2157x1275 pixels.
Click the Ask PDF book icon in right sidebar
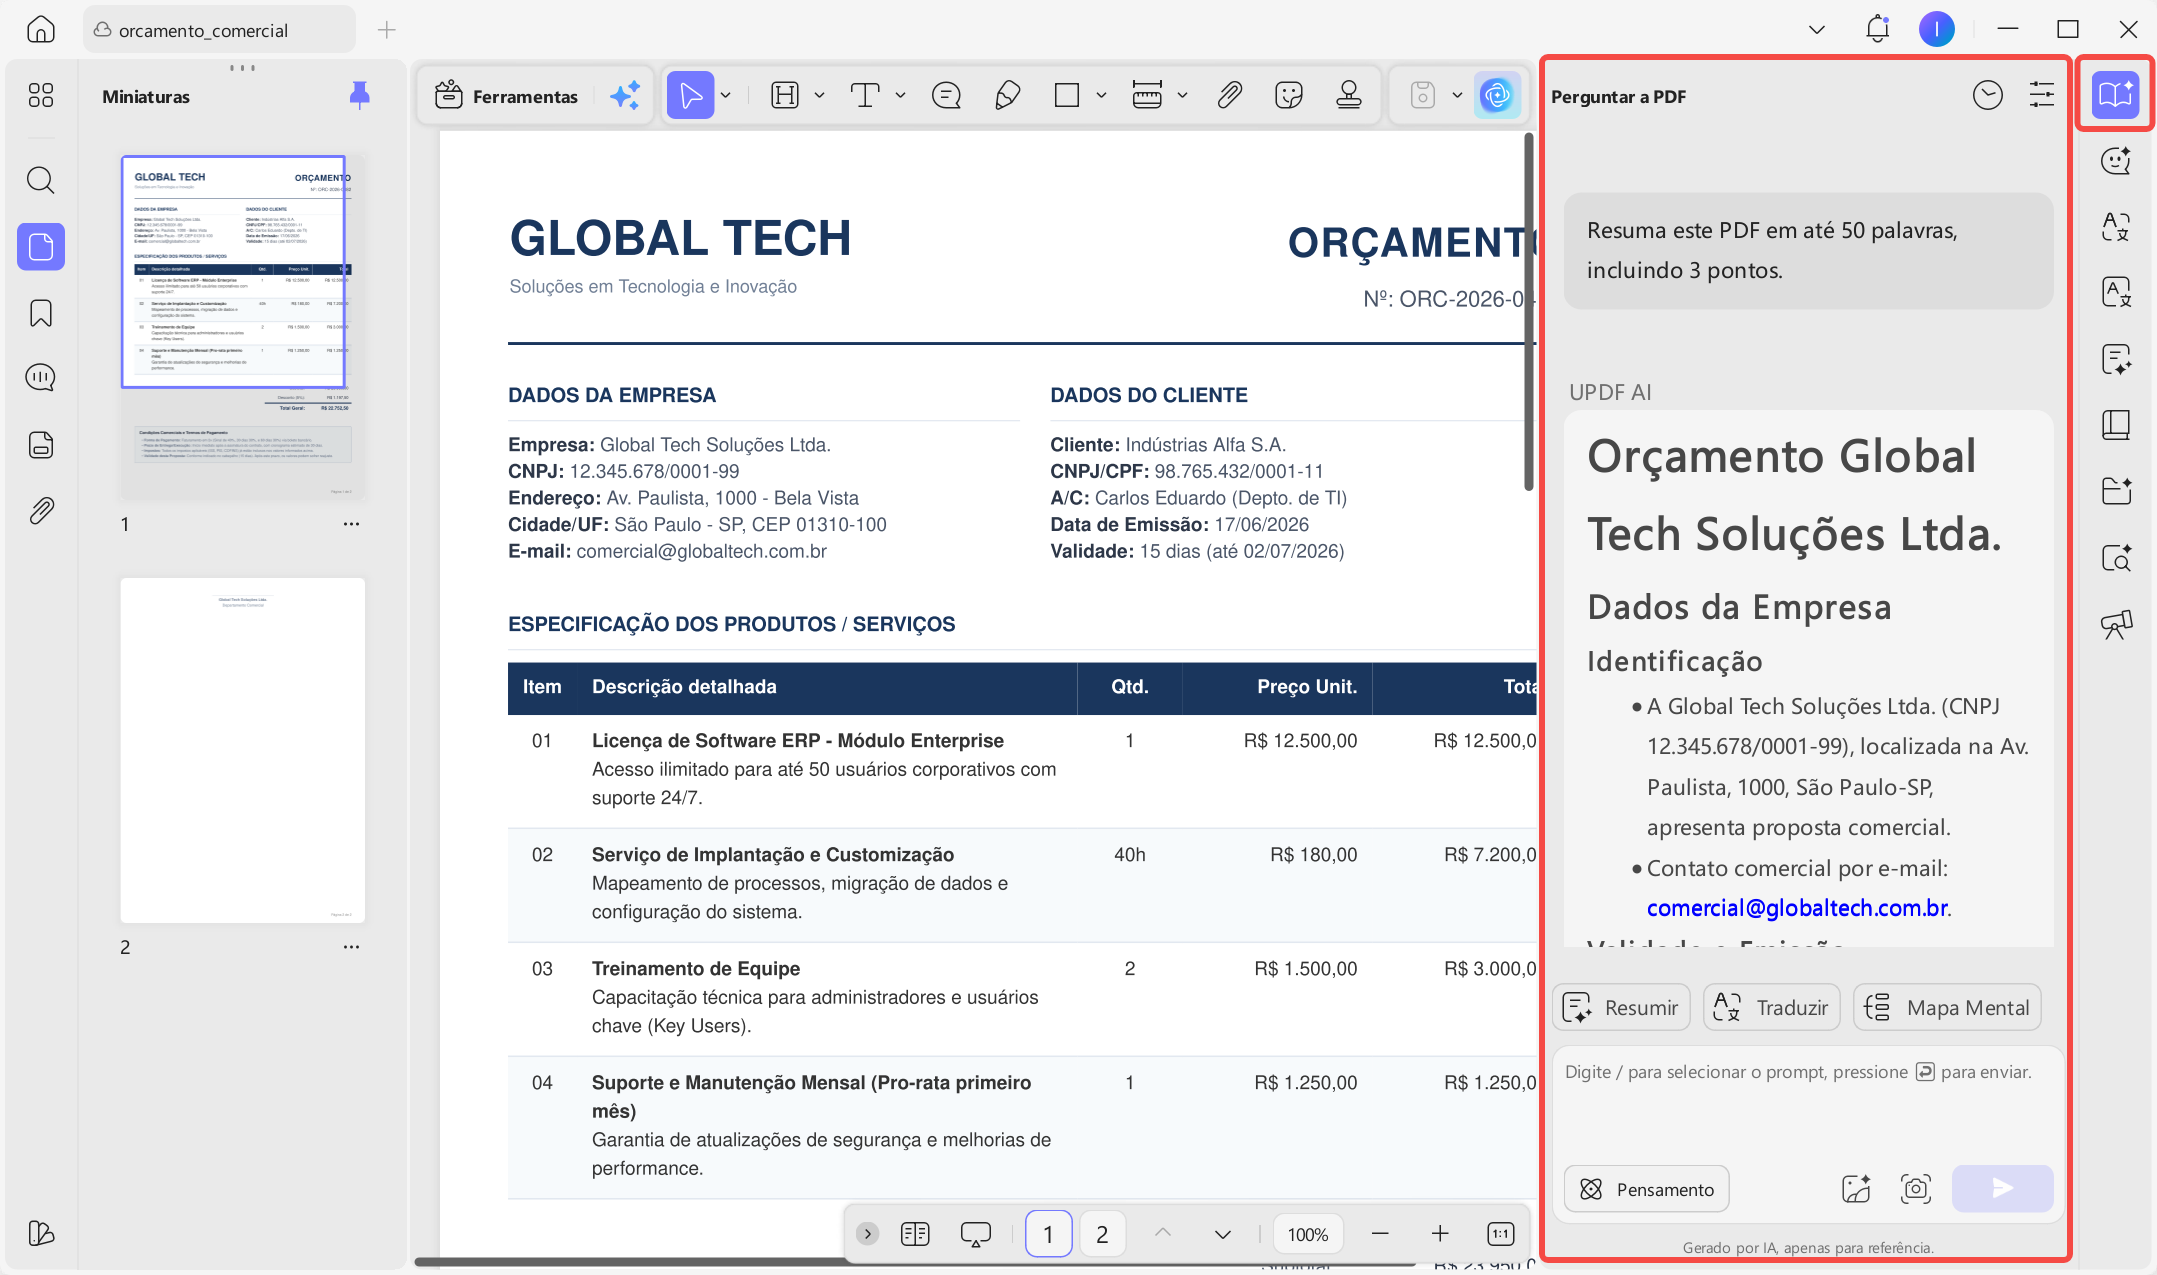2115,94
